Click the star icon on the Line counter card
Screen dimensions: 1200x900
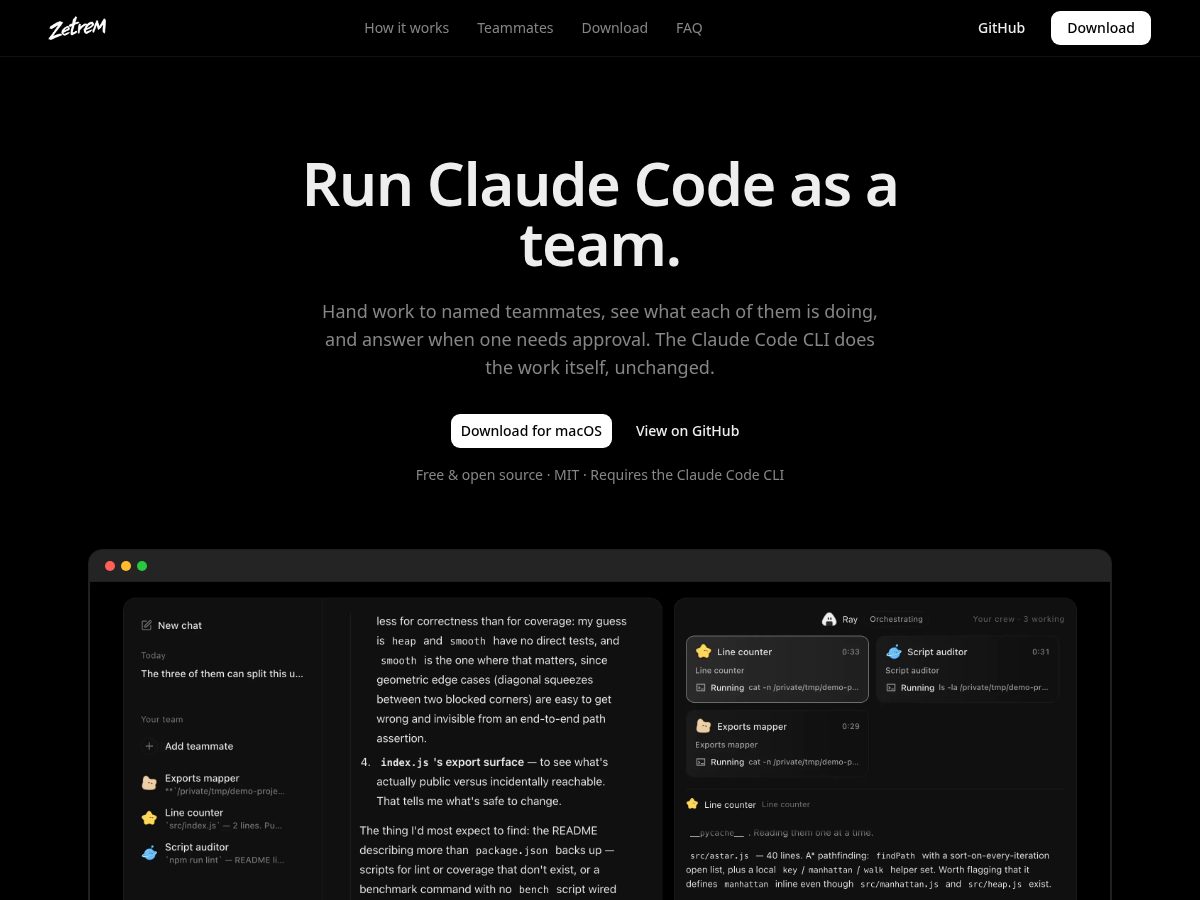pyautogui.click(x=703, y=651)
